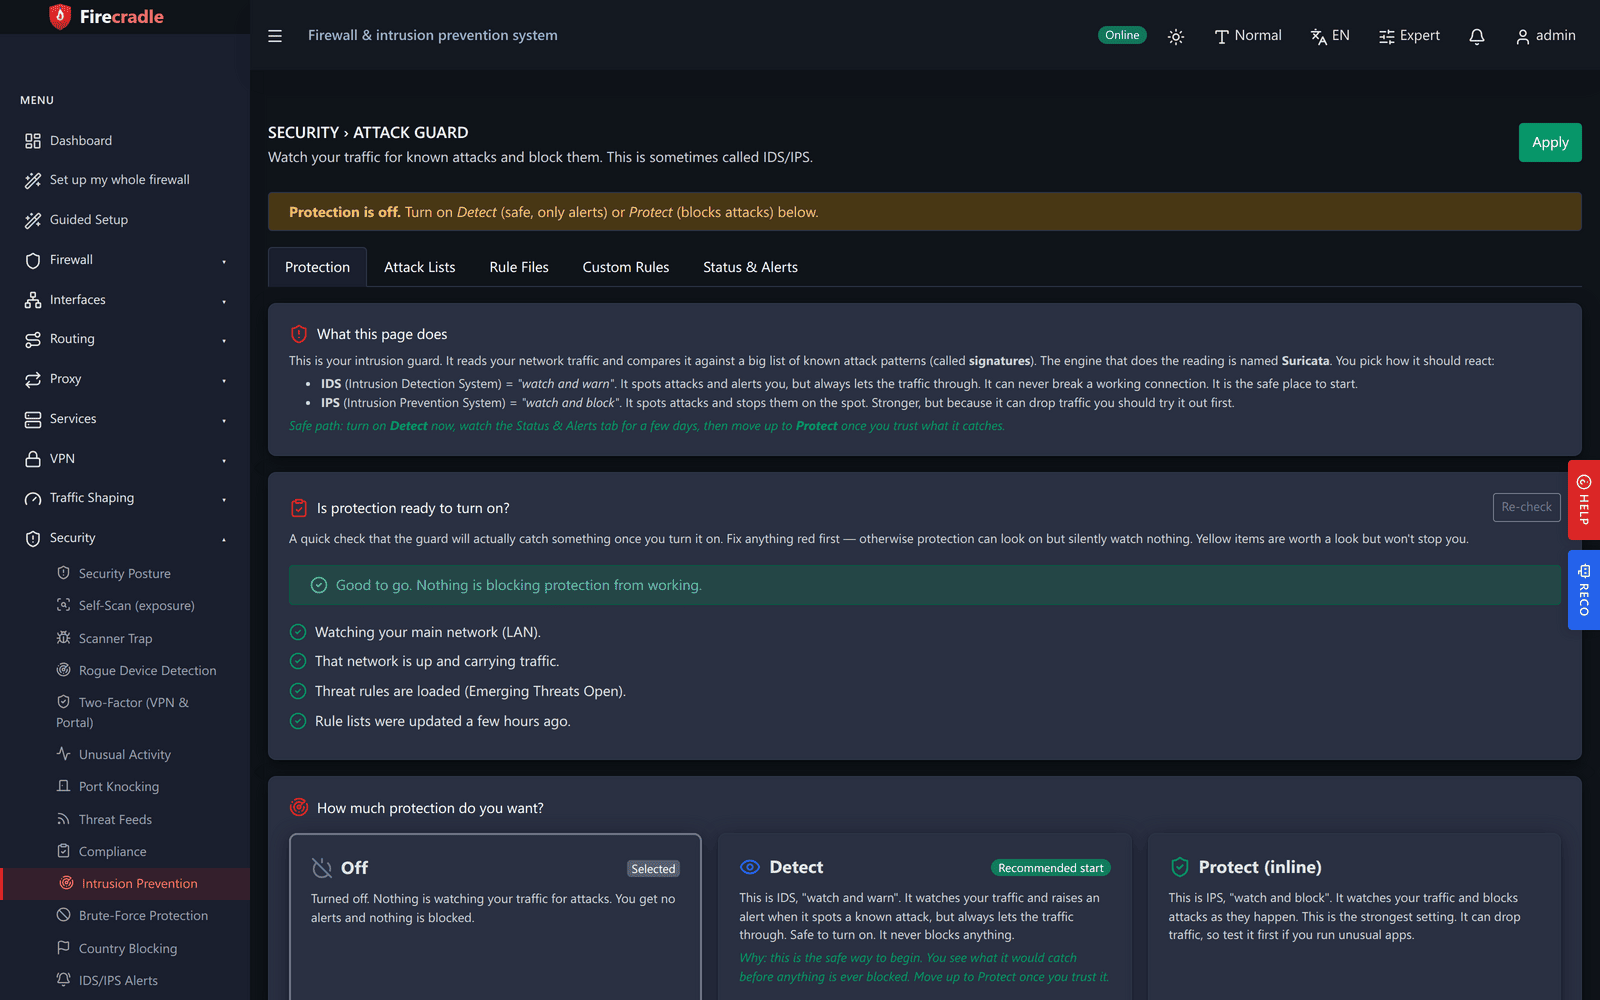
Task: Click Firewall shield icon in sidebar
Action: (x=33, y=260)
